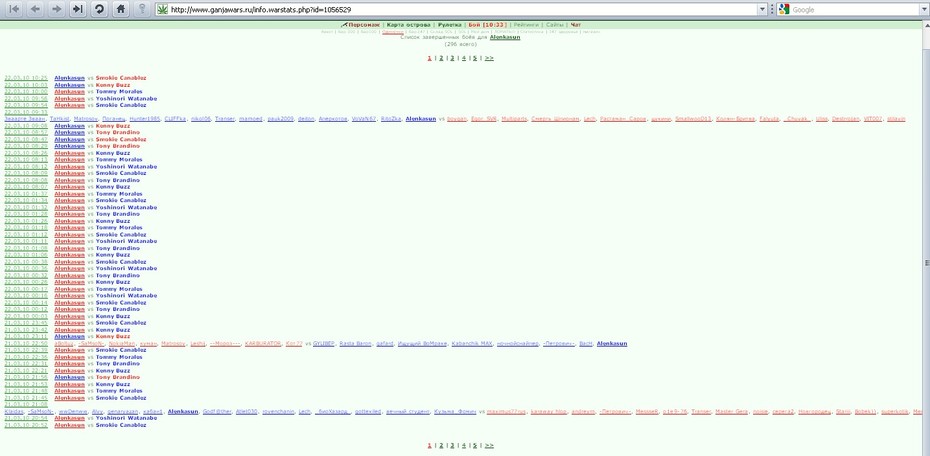Click the rewind to first page toolbar button
Image resolution: width=930 pixels, height=456 pixels.
14,9
